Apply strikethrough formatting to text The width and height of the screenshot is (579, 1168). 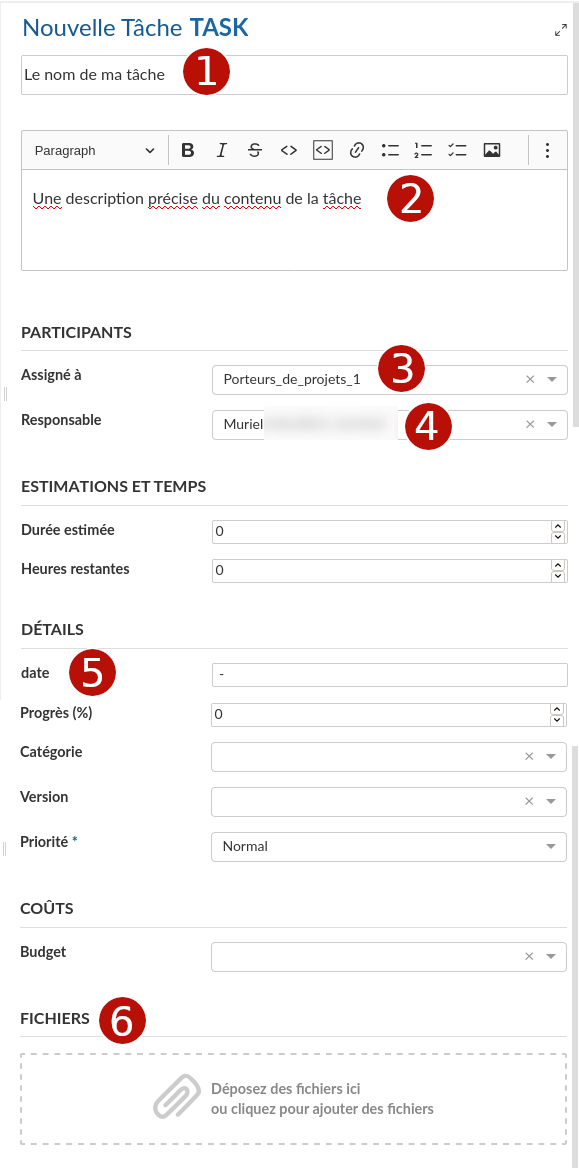pyautogui.click(x=255, y=150)
